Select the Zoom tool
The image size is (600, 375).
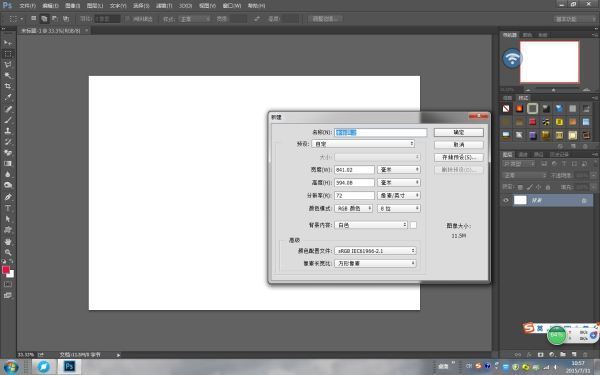tap(8, 253)
